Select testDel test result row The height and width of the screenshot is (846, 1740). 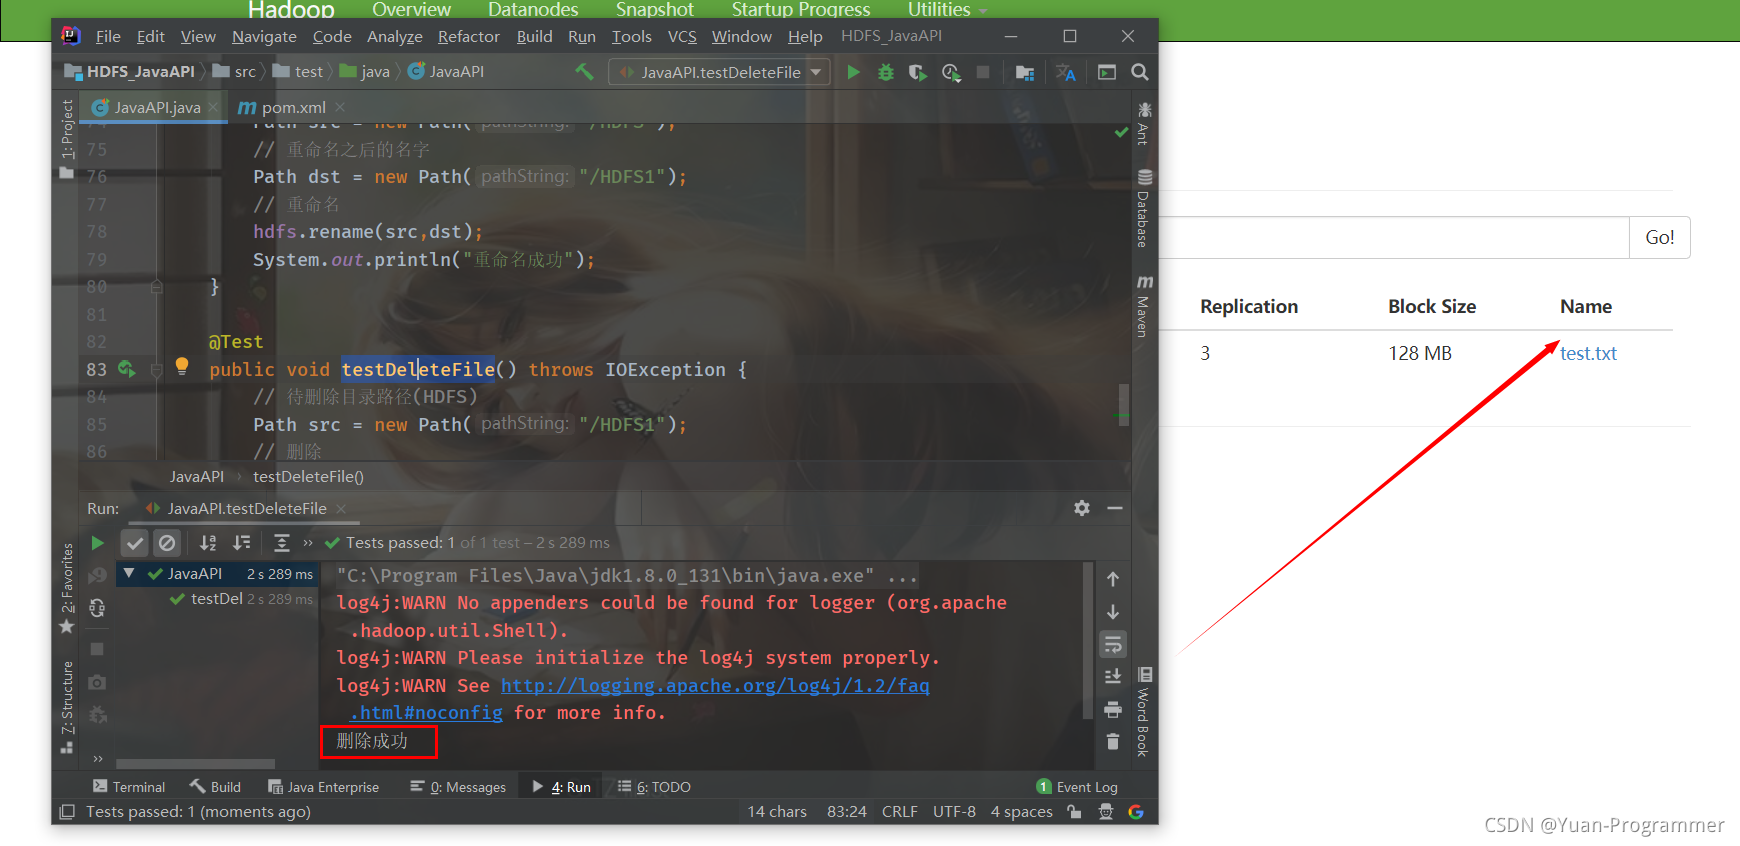(x=217, y=599)
